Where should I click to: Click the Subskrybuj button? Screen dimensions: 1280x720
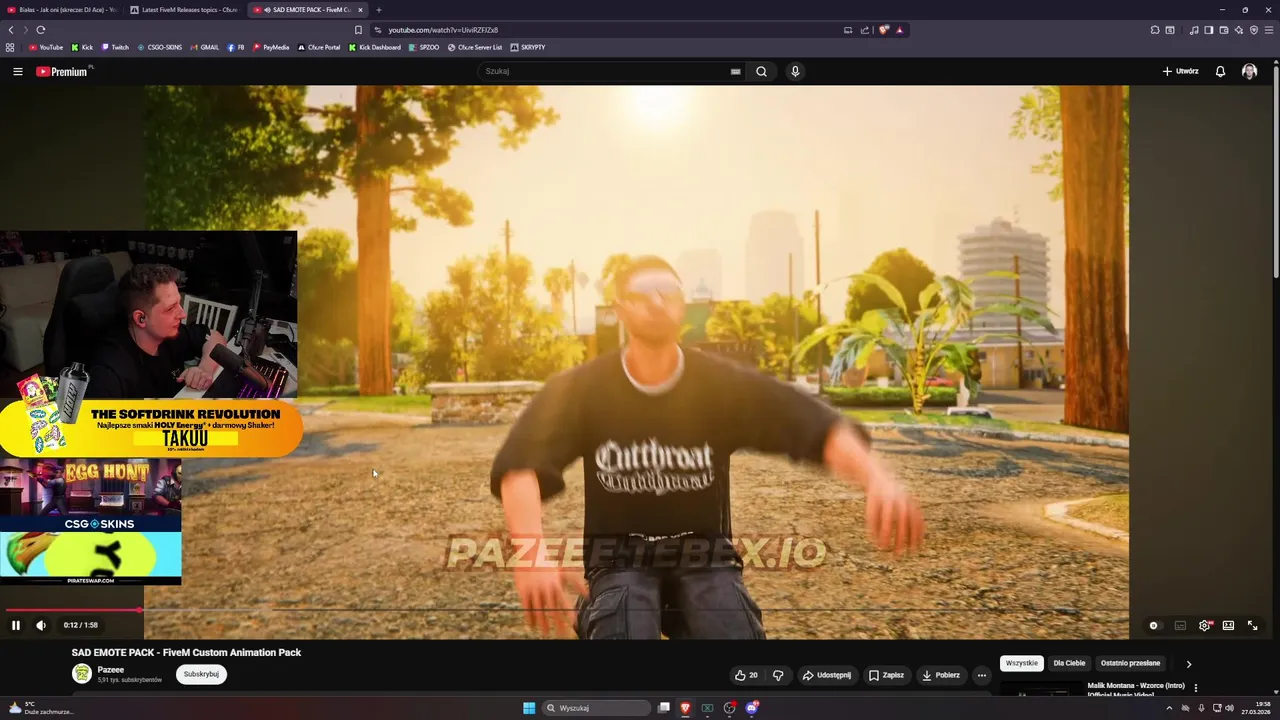pyautogui.click(x=201, y=674)
